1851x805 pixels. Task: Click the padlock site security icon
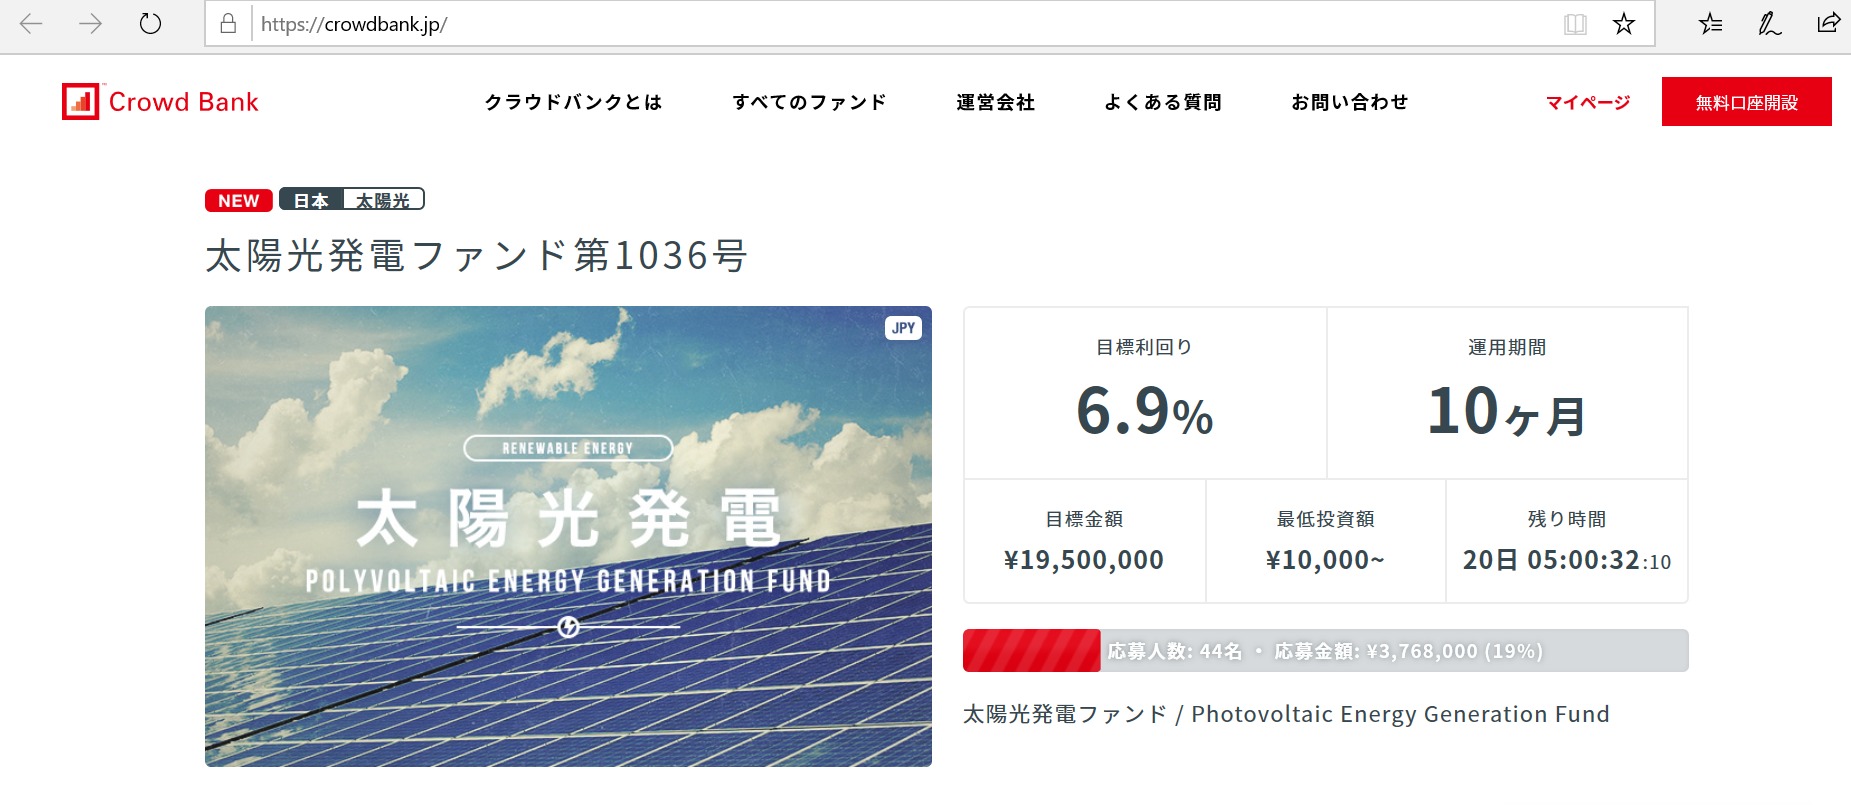(228, 24)
